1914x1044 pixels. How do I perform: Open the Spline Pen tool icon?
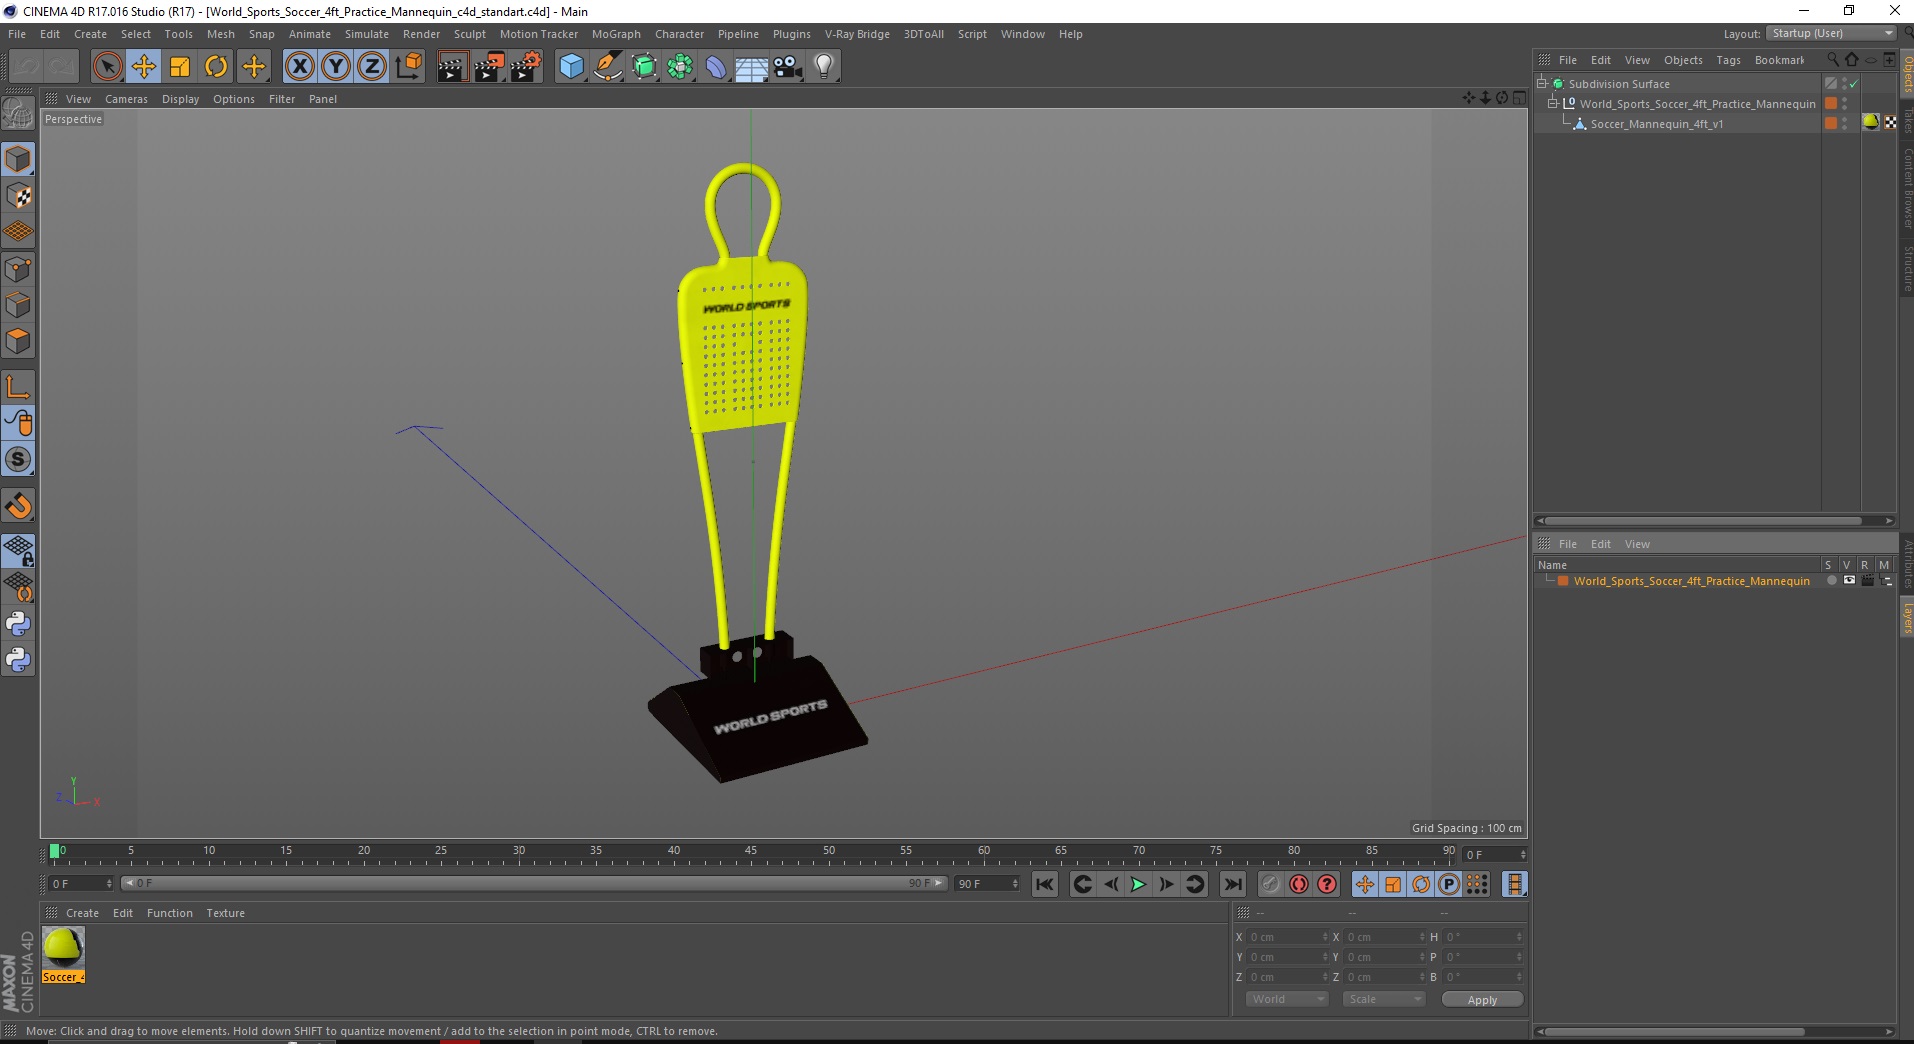tap(608, 67)
